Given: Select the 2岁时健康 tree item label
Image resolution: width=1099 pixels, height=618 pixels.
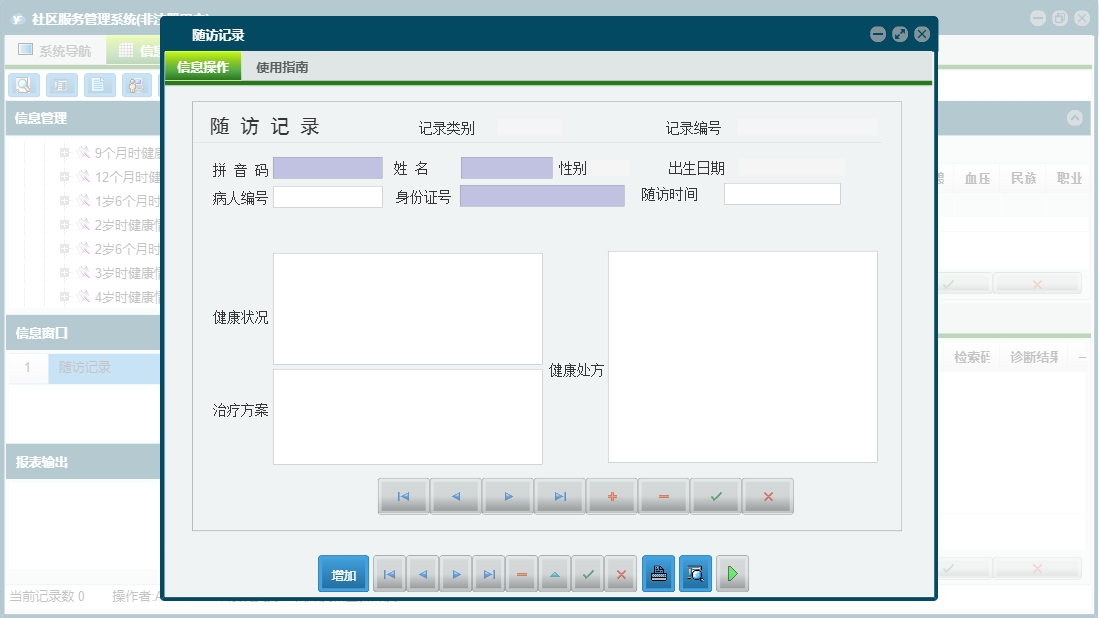Looking at the screenshot, I should coord(128,225).
